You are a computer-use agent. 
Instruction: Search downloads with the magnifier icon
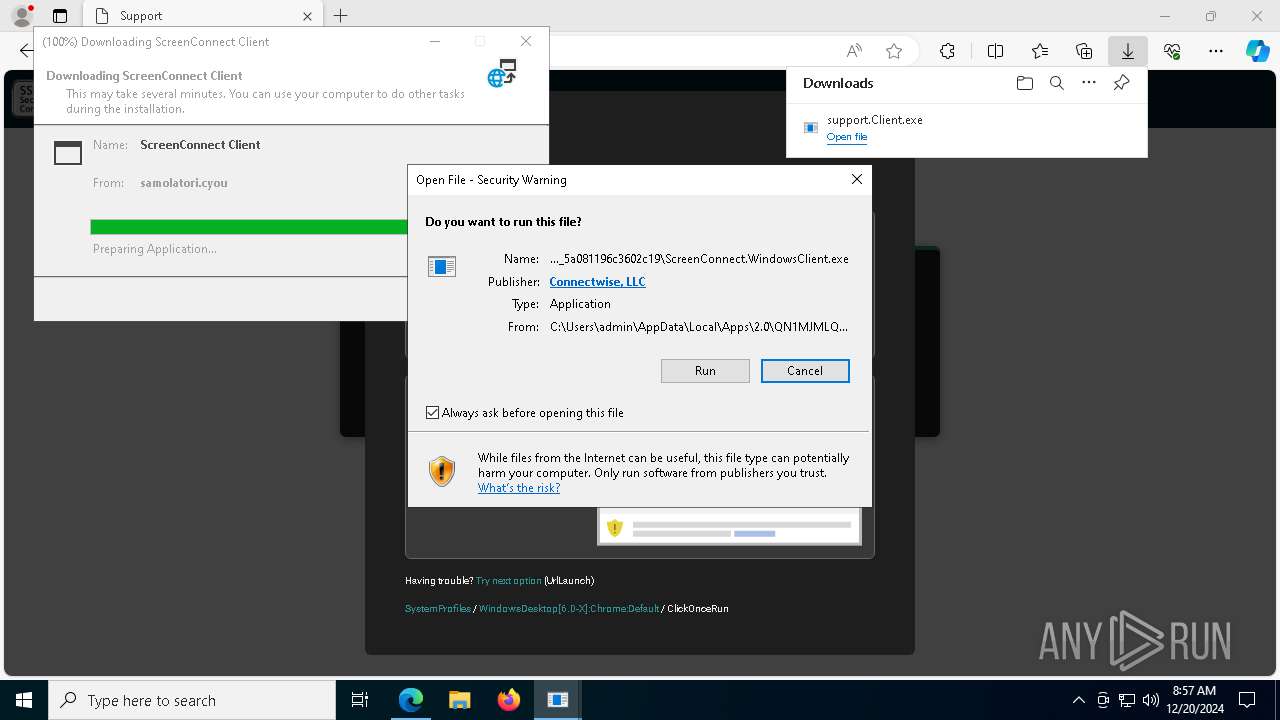[1056, 83]
